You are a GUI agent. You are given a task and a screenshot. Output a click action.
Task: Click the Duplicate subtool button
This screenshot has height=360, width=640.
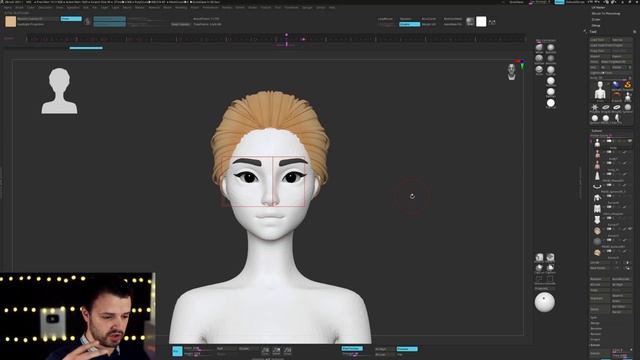point(599,298)
